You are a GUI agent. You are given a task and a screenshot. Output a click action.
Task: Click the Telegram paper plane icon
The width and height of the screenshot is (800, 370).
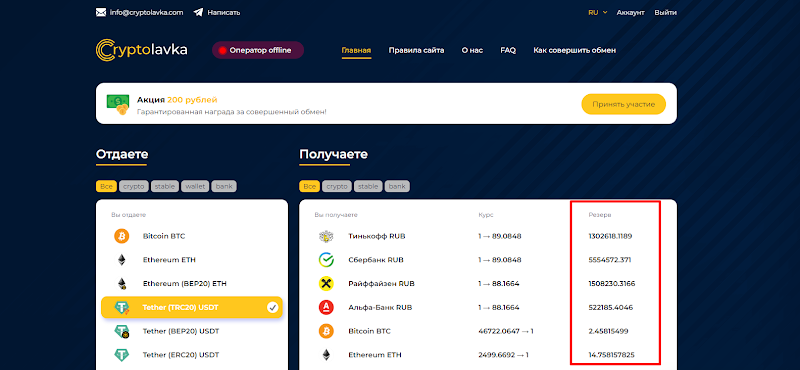198,12
